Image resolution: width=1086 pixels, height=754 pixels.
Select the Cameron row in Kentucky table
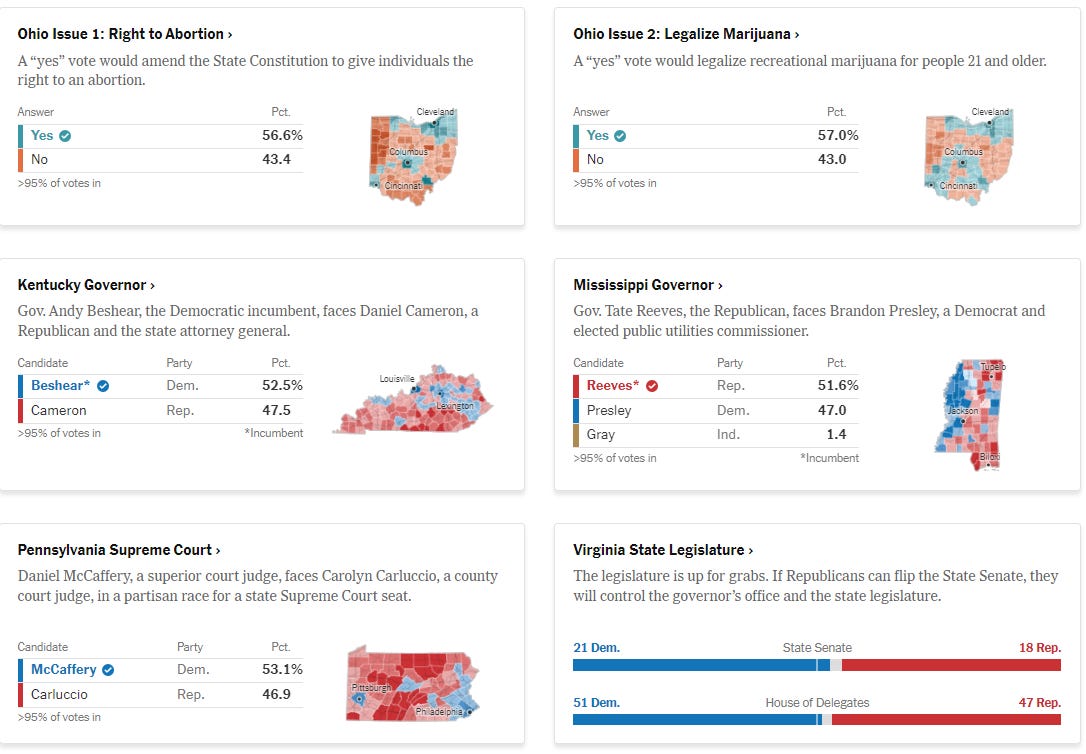(x=160, y=410)
